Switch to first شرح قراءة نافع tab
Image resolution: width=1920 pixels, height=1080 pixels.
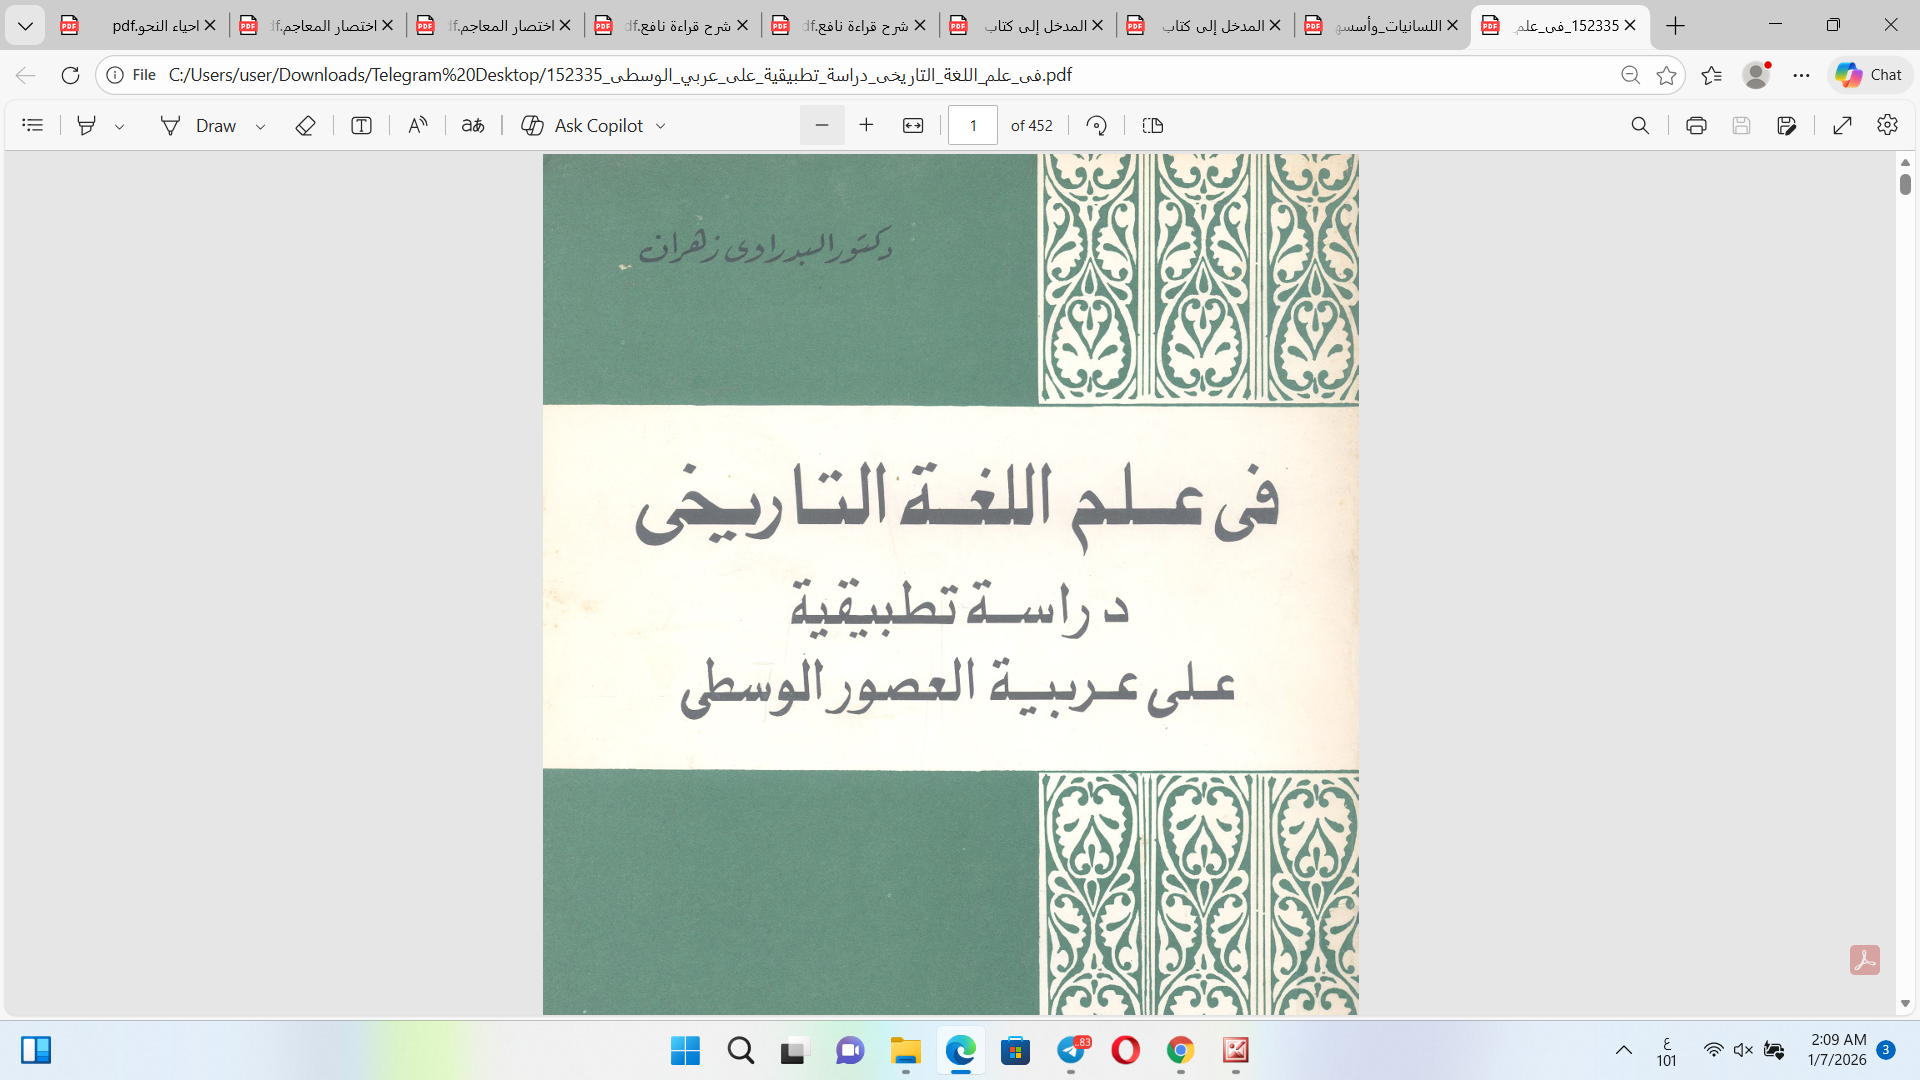(x=672, y=26)
